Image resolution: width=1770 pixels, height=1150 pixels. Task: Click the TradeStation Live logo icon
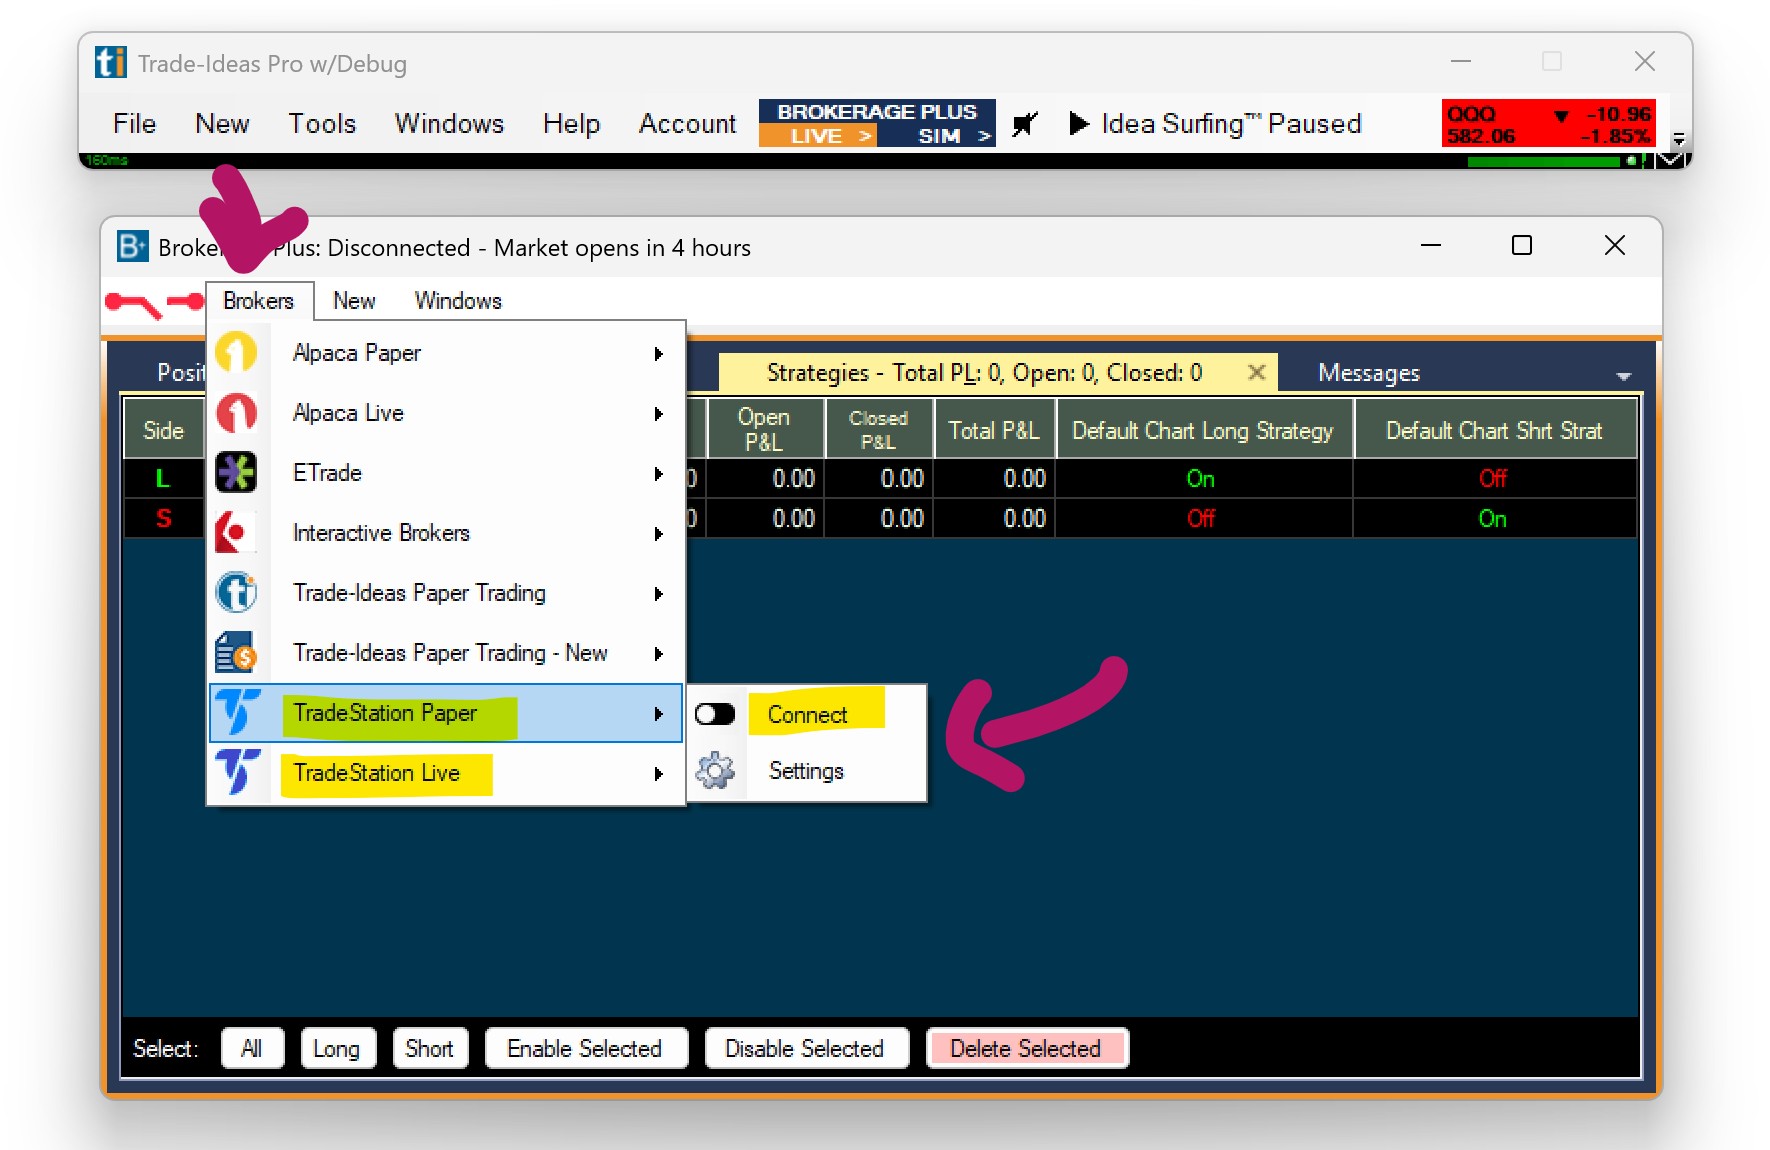pyautogui.click(x=237, y=772)
